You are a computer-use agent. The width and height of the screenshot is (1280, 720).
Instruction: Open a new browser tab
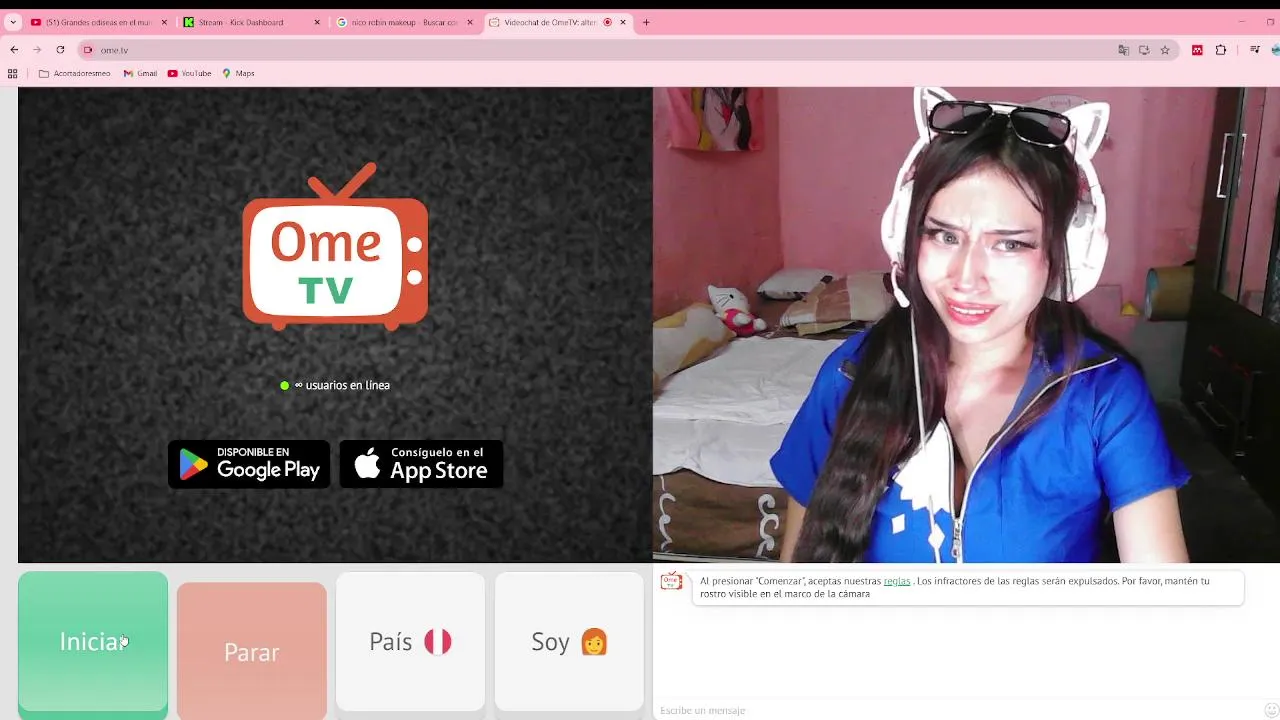[x=646, y=22]
